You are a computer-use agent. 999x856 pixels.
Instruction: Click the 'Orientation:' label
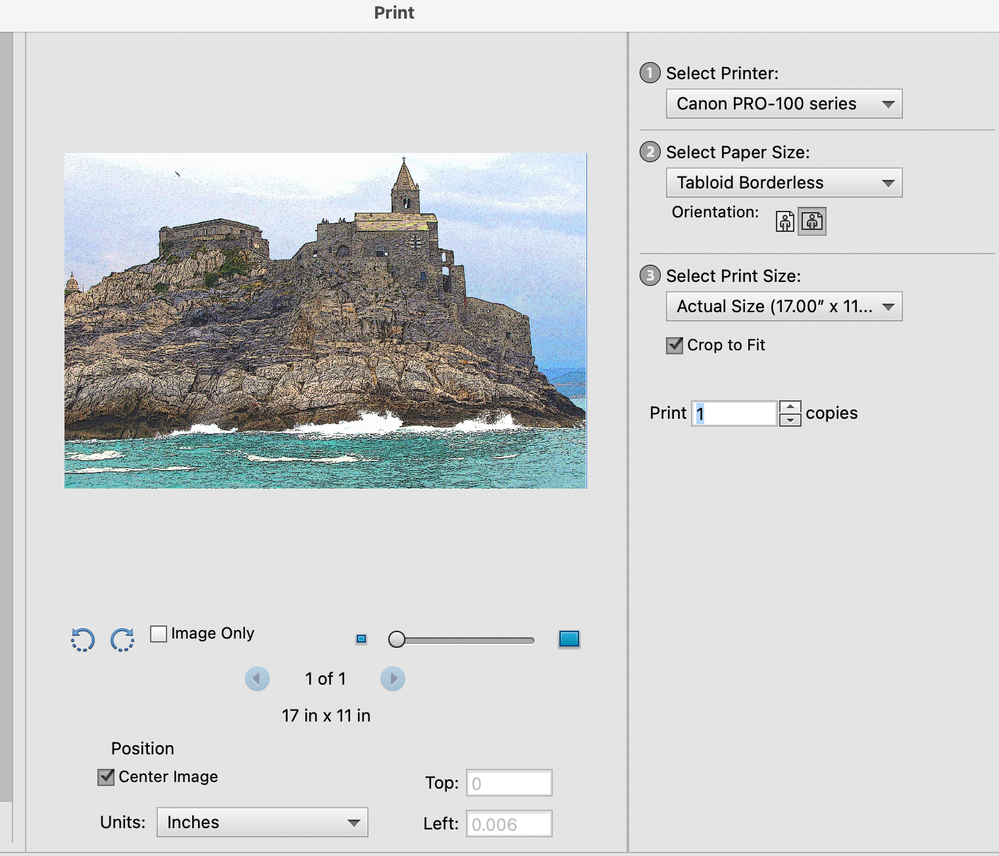pyautogui.click(x=715, y=212)
